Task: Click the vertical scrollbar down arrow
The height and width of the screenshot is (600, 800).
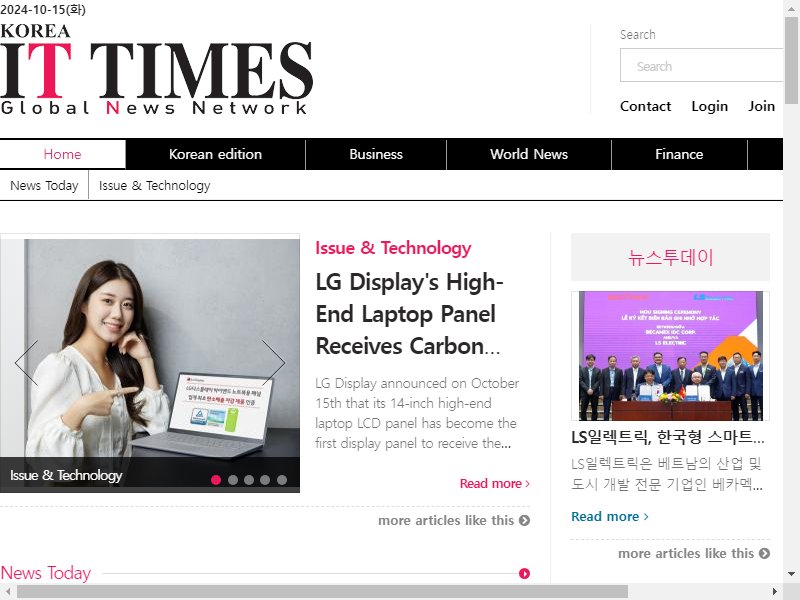Action: coord(791,574)
